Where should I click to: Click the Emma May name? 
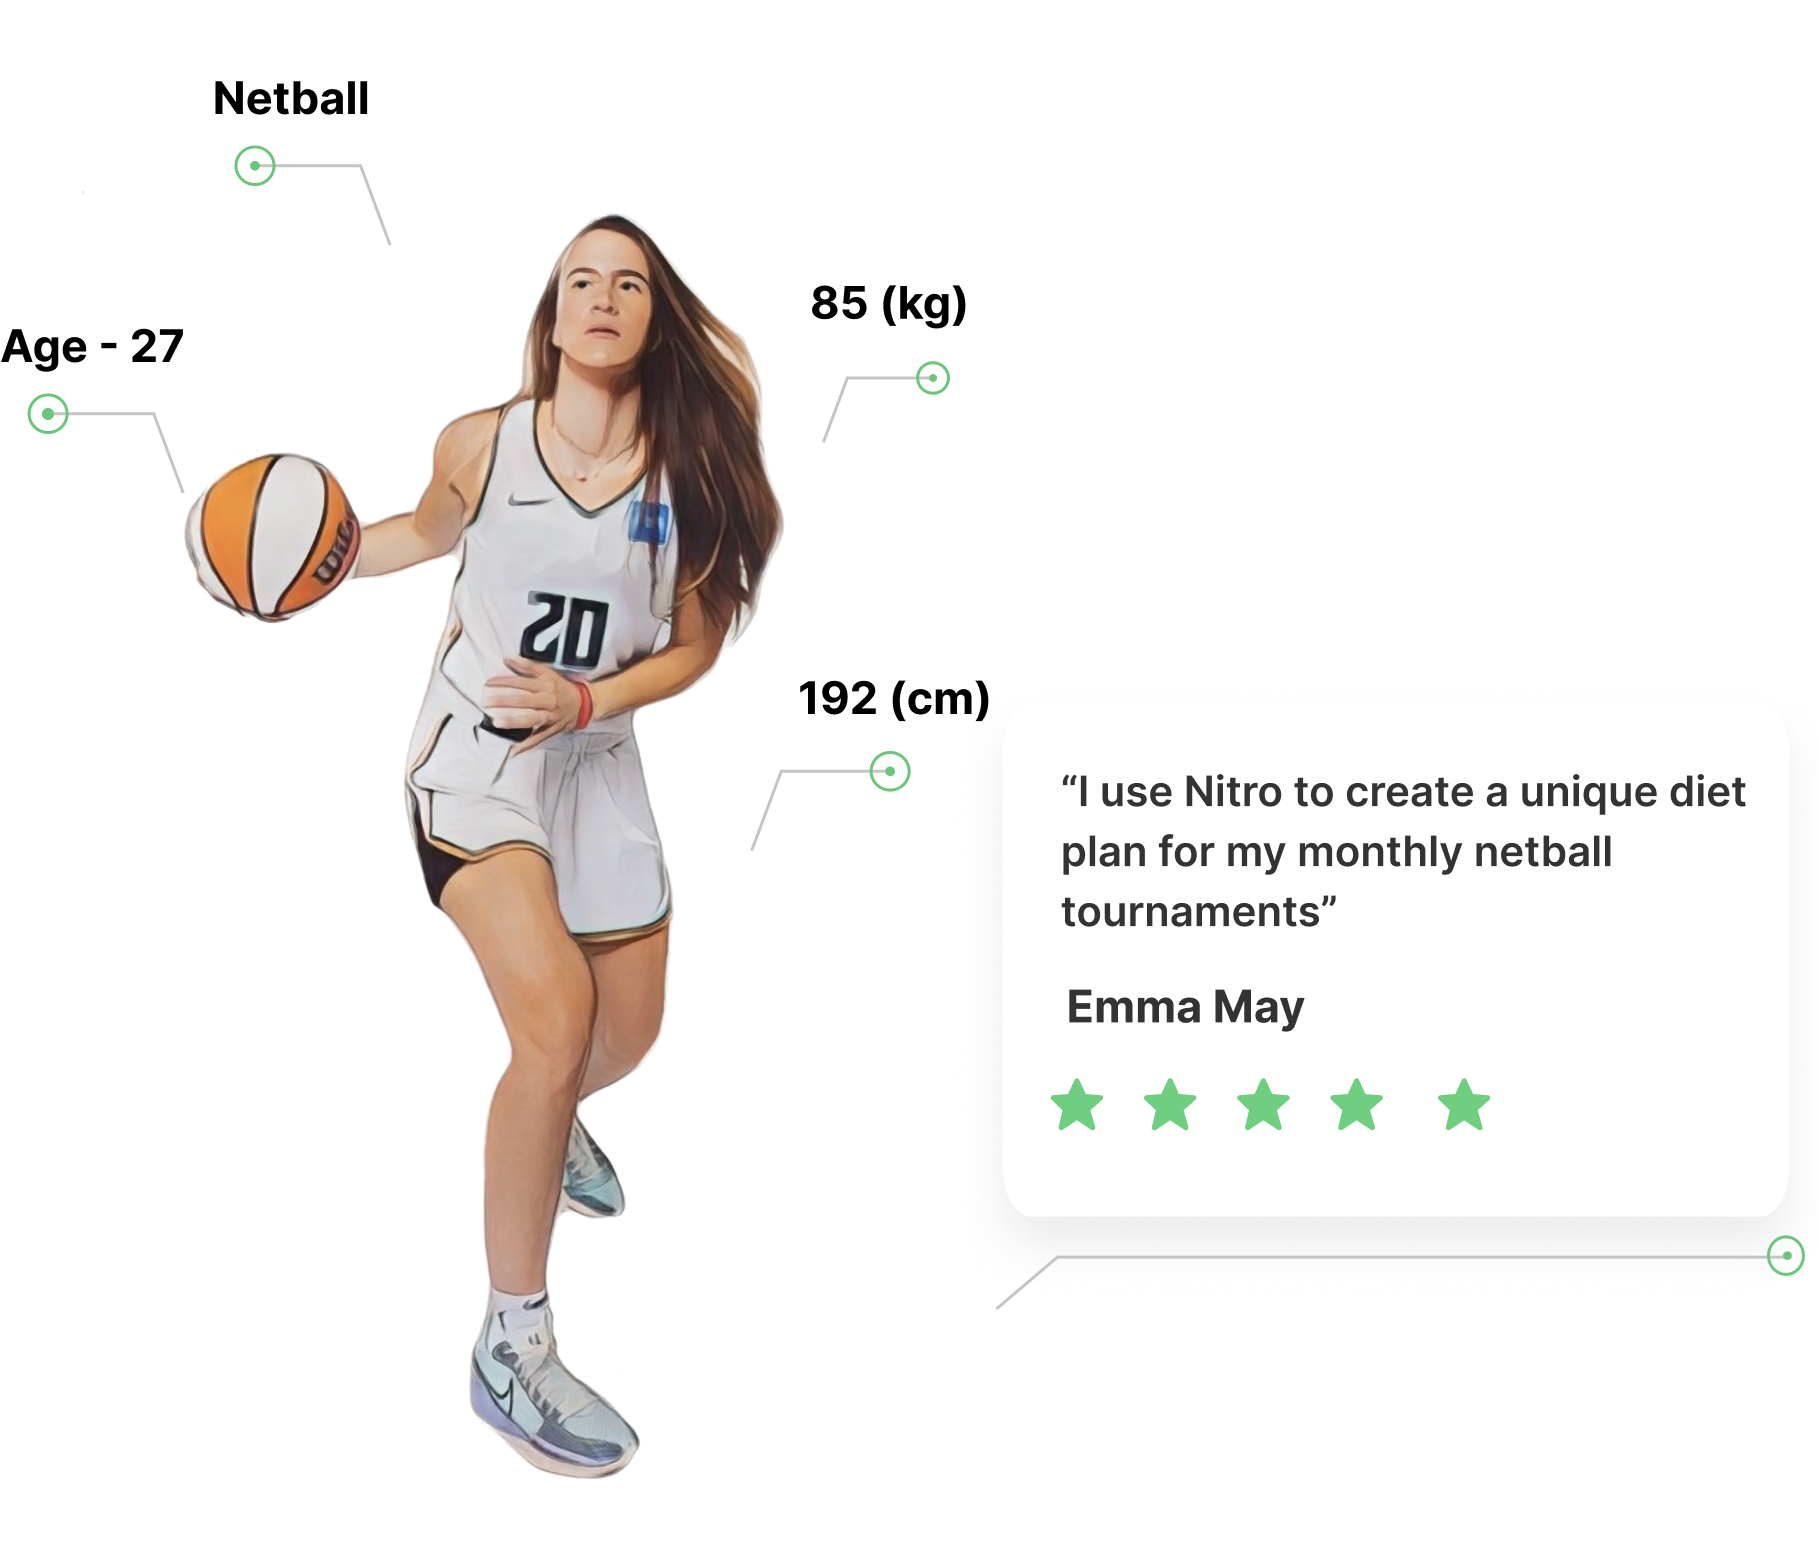coord(1185,1006)
